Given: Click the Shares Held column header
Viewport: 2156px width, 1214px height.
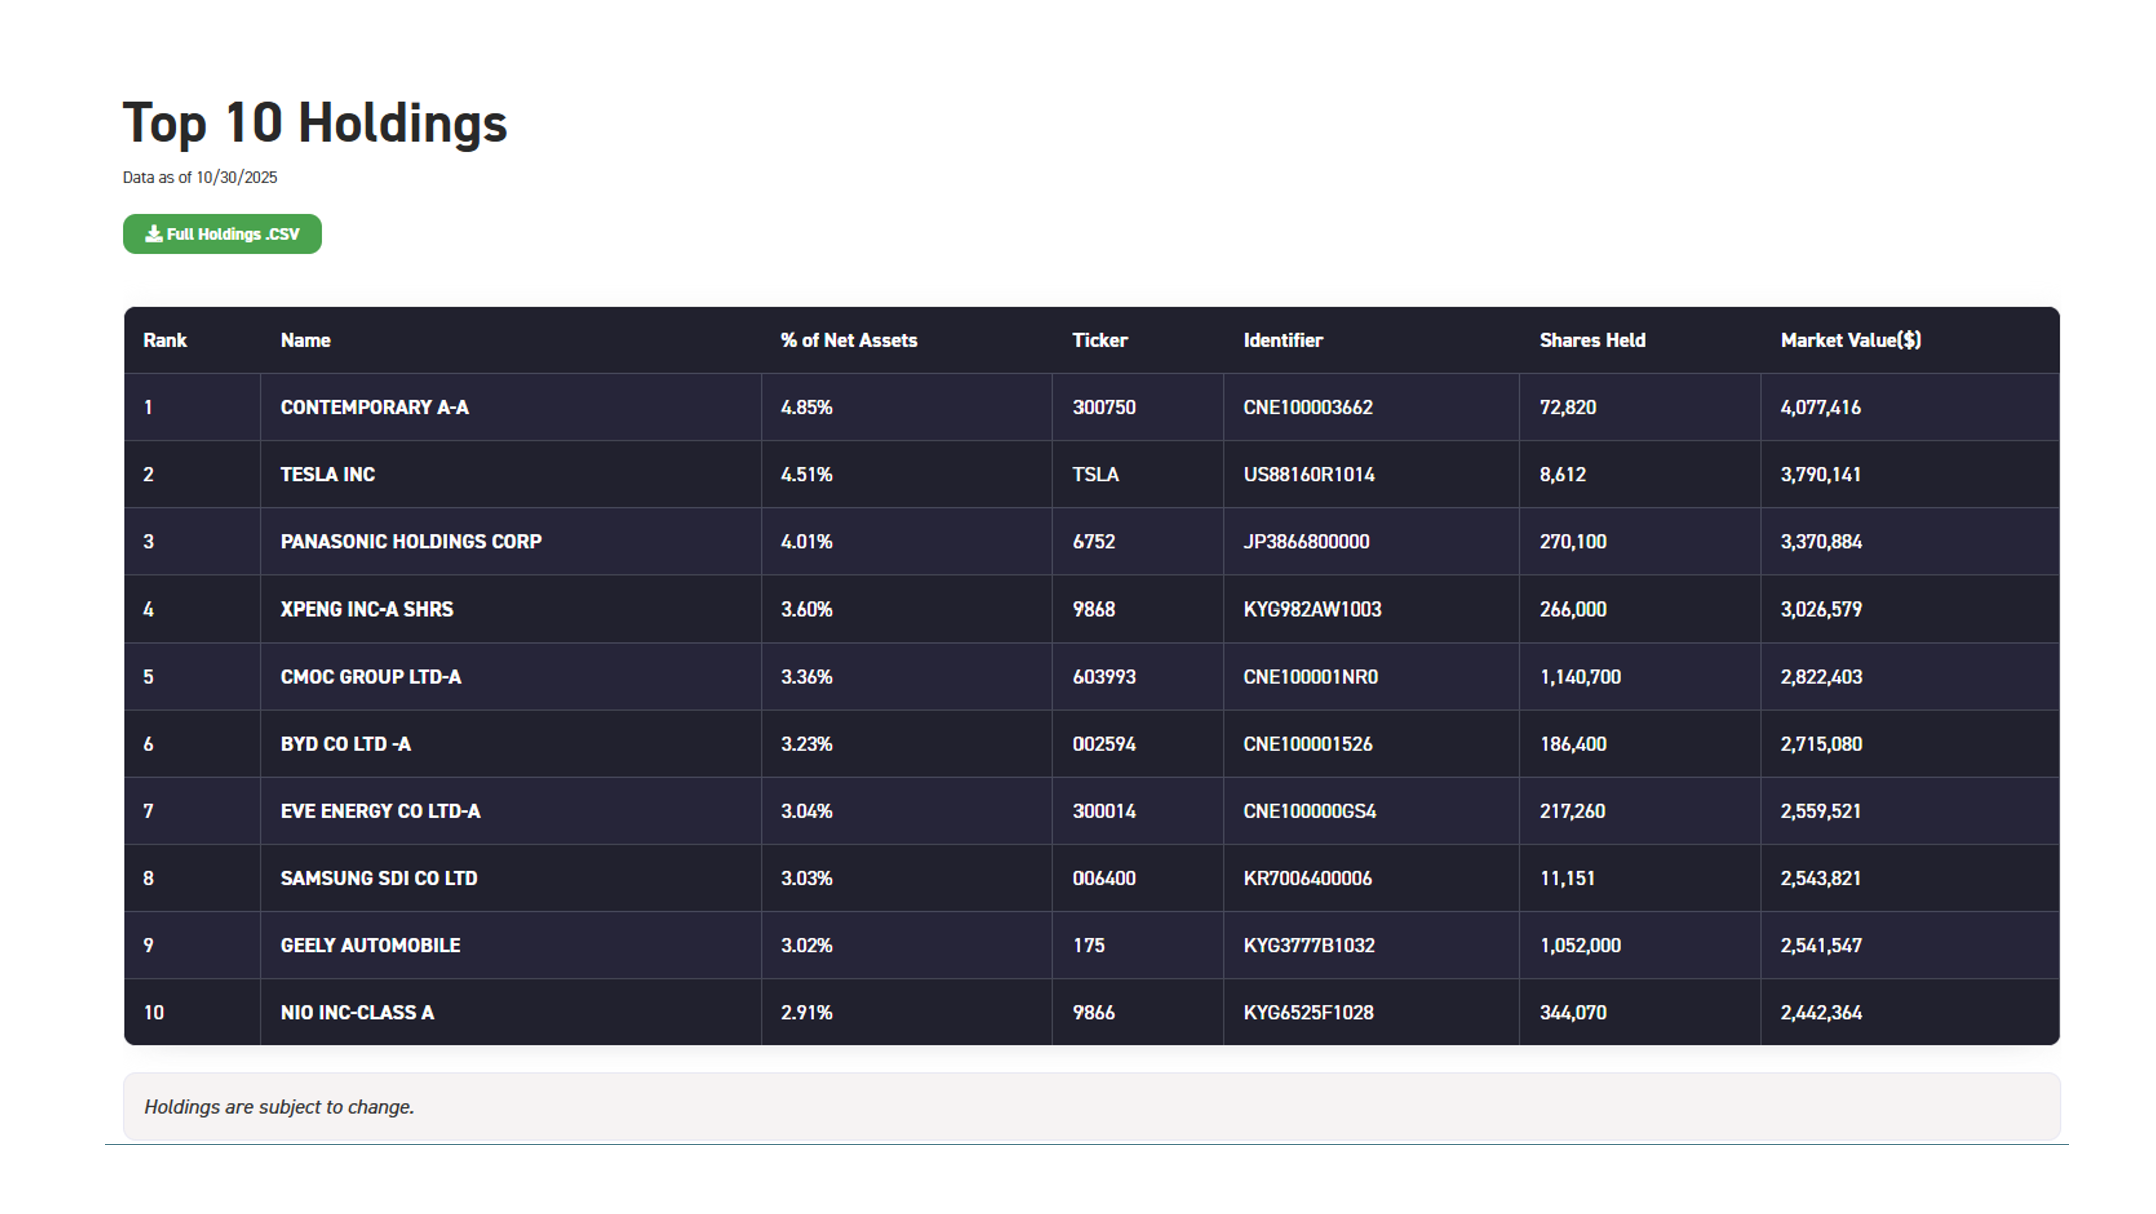Looking at the screenshot, I should click(1592, 340).
